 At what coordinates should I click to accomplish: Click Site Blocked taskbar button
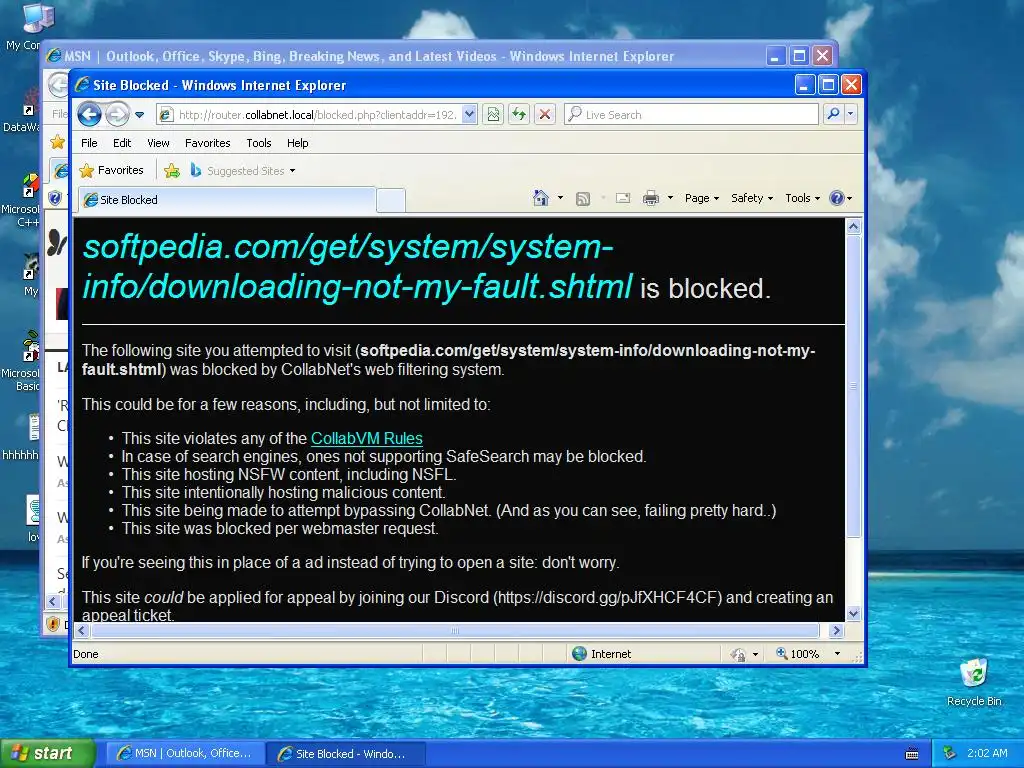(346, 754)
